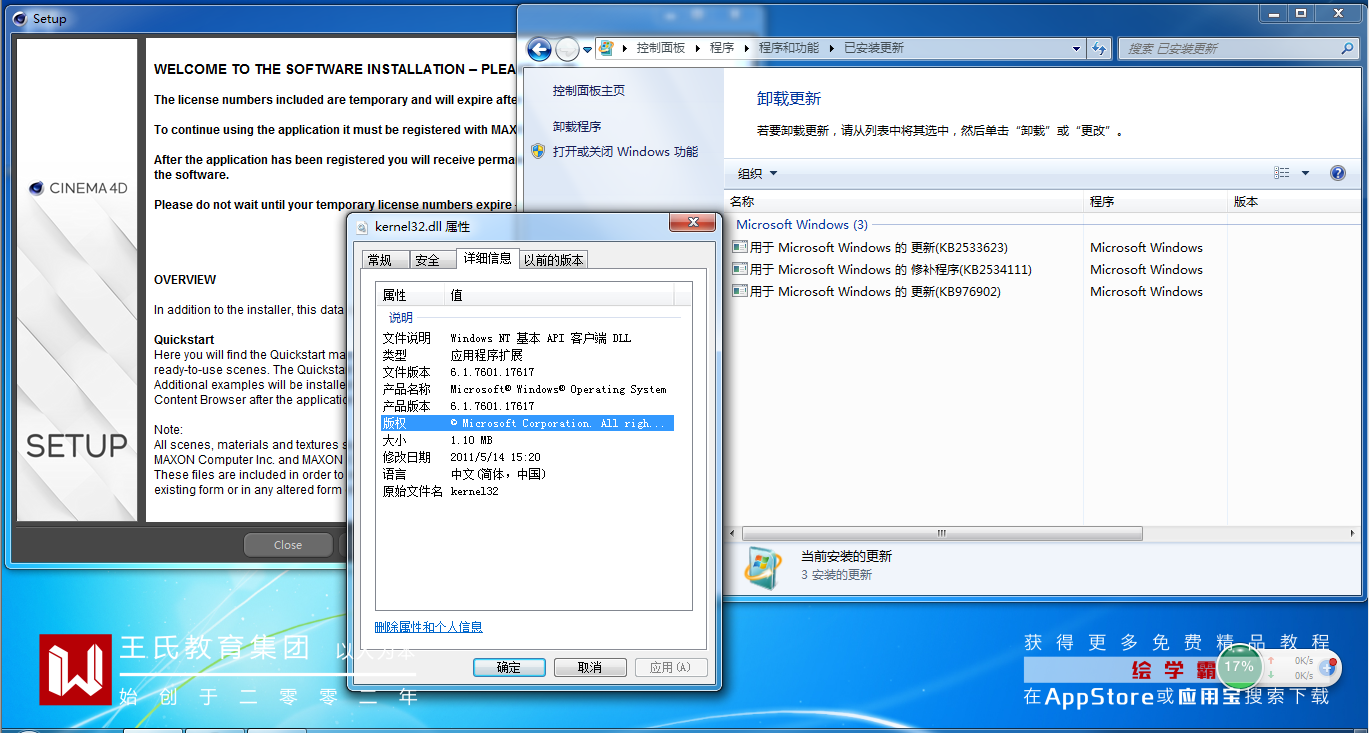Open the more view options dropdown arrow
Screen dimensions: 1369x733
pyautogui.click(x=1305, y=173)
